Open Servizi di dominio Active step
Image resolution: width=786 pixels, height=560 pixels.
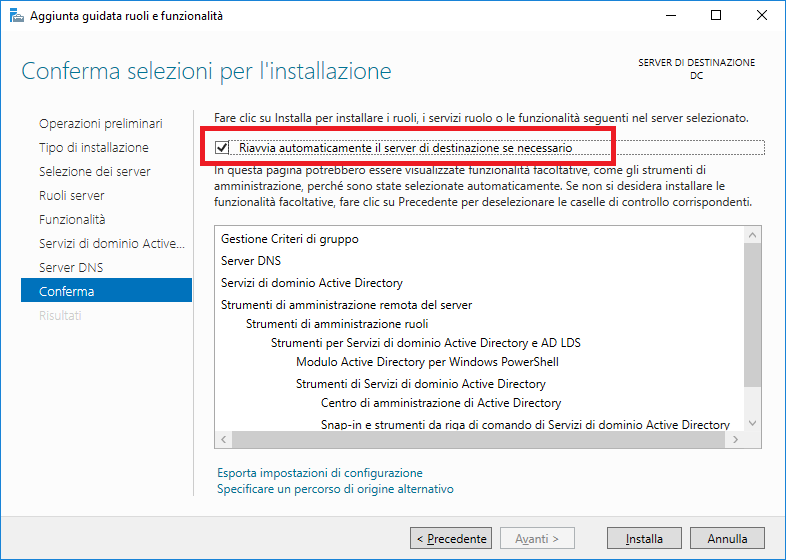tap(112, 244)
